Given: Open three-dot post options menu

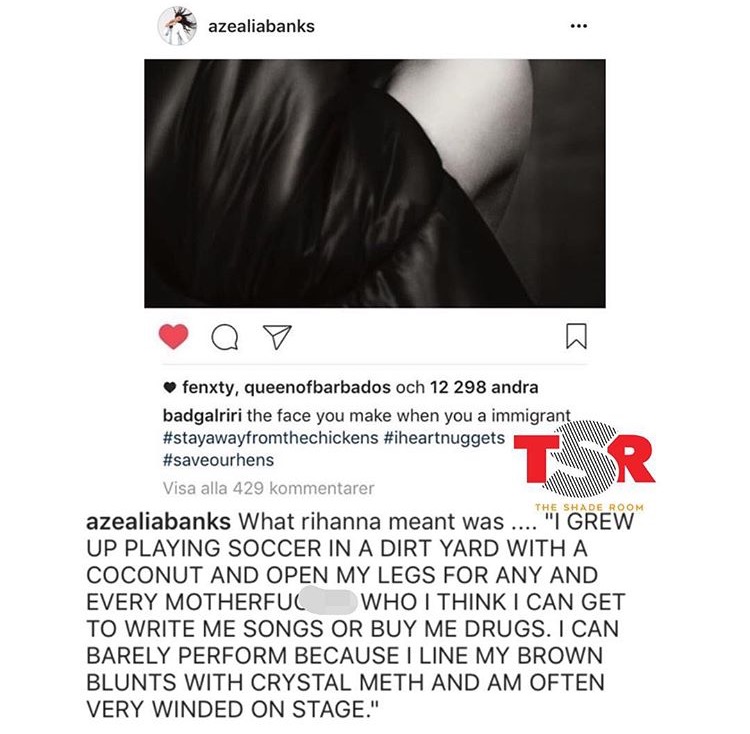Looking at the screenshot, I should pyautogui.click(x=579, y=26).
